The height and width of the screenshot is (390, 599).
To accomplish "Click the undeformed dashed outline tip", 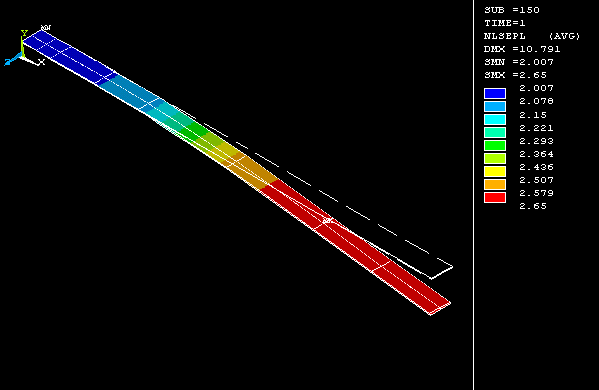I will click(442, 272).
